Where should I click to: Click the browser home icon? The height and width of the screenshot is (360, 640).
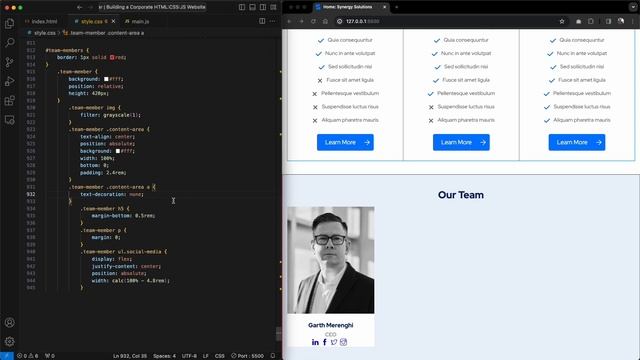tap(325, 21)
